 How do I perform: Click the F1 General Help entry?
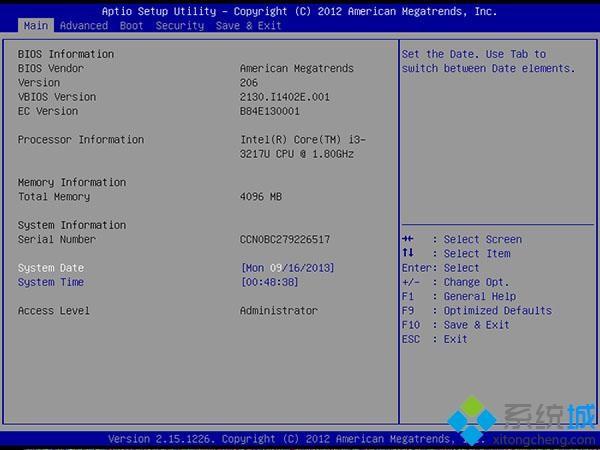click(459, 297)
